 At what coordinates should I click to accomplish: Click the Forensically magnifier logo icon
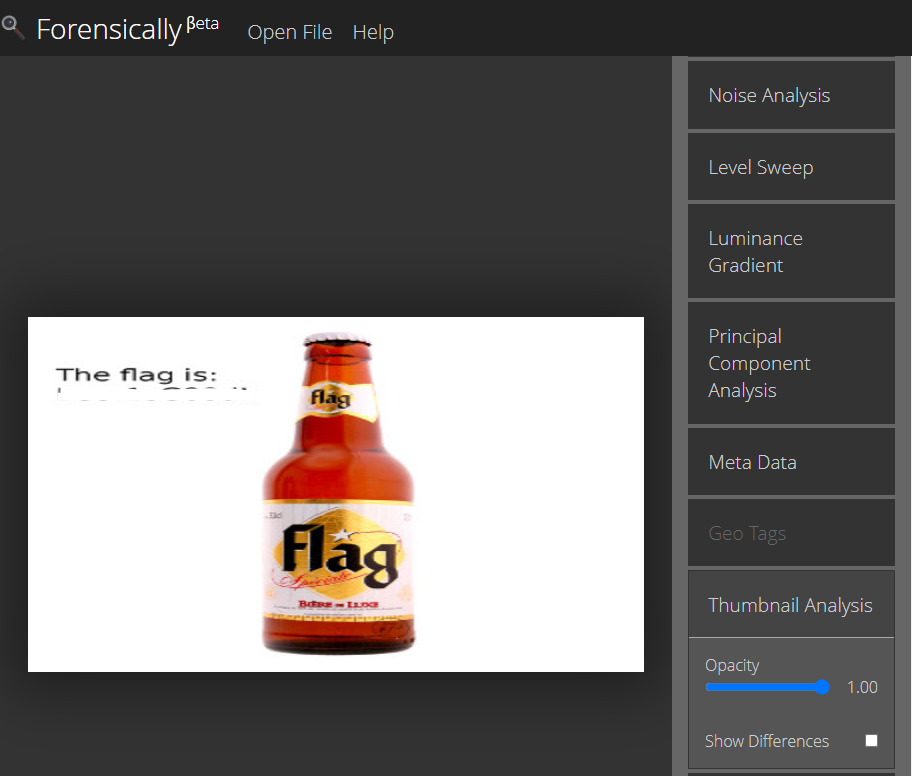12,27
